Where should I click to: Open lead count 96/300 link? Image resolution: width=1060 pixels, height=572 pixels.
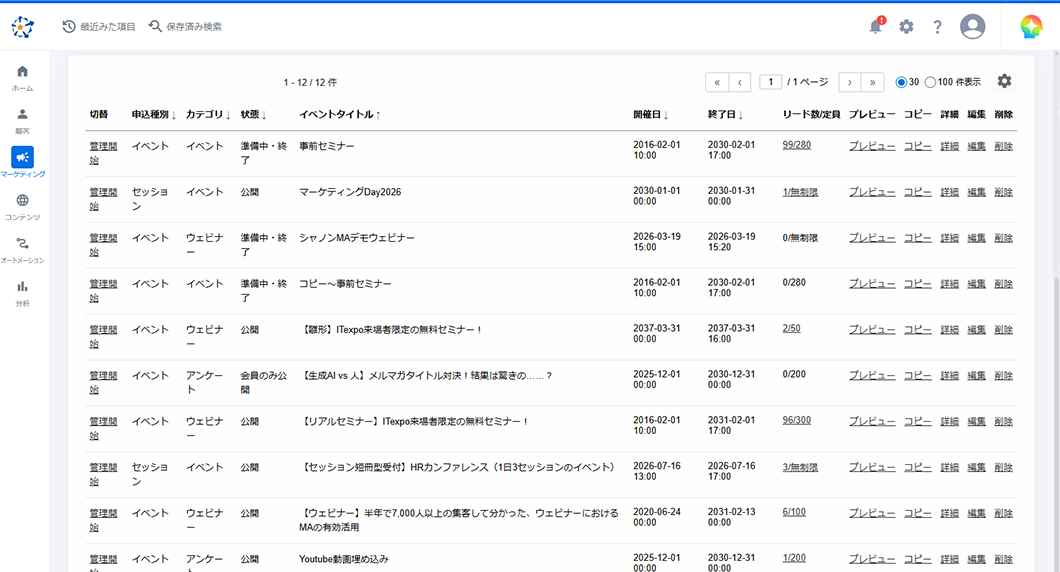click(x=796, y=420)
